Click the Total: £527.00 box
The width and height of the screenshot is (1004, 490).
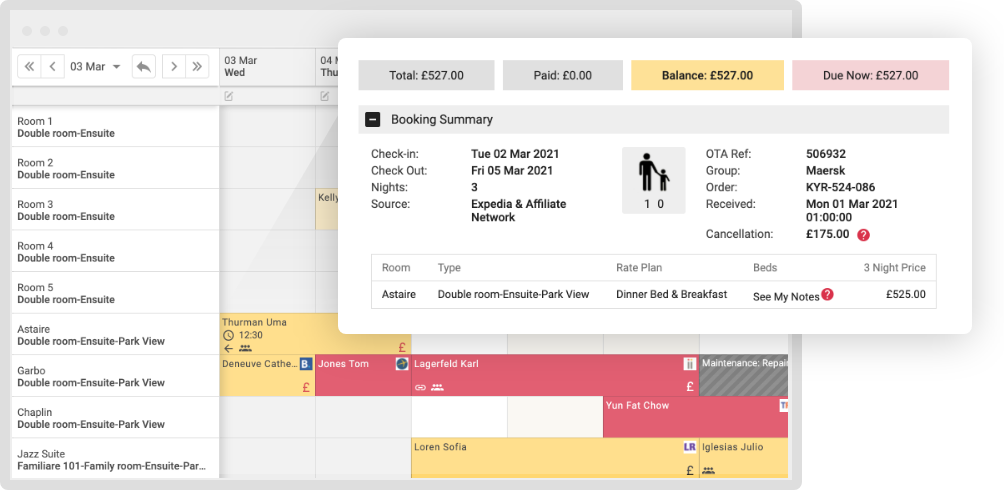426,75
